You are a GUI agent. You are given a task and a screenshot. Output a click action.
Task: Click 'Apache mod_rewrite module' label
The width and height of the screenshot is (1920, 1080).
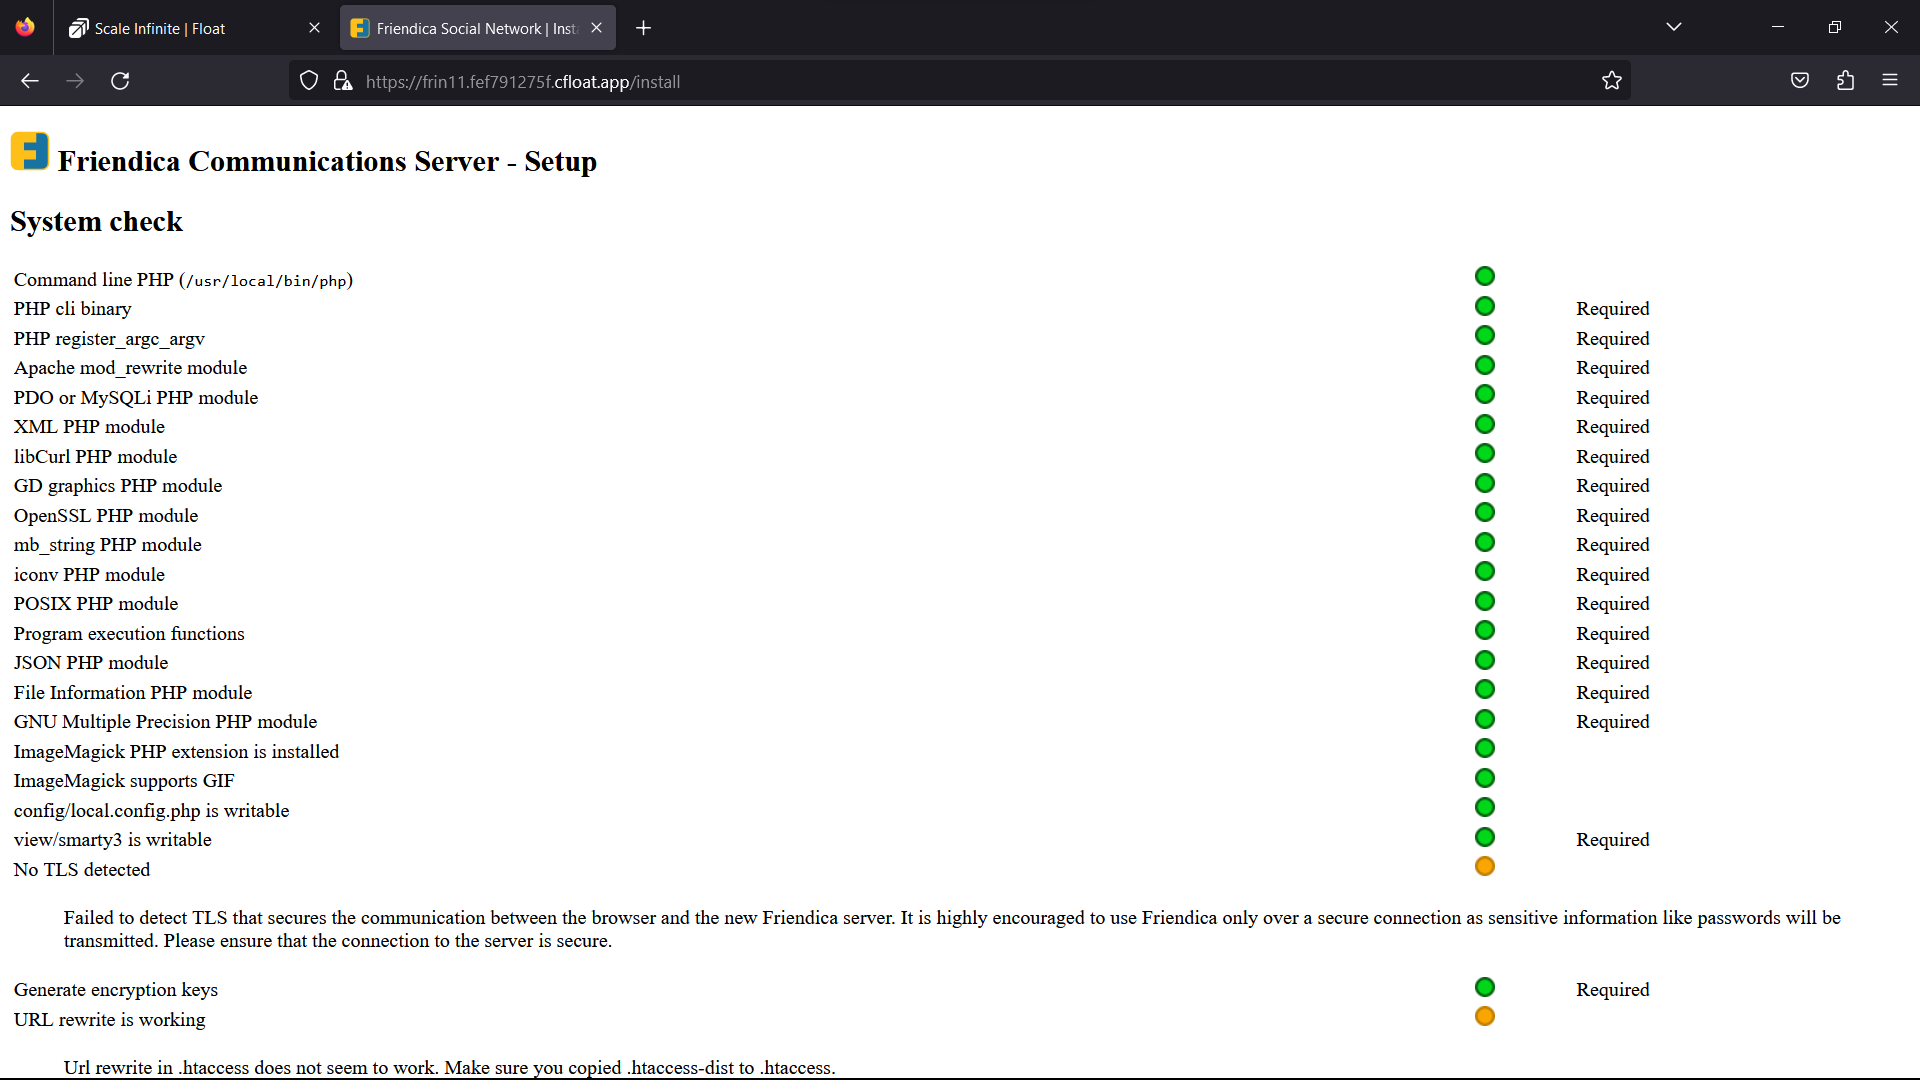click(x=130, y=368)
